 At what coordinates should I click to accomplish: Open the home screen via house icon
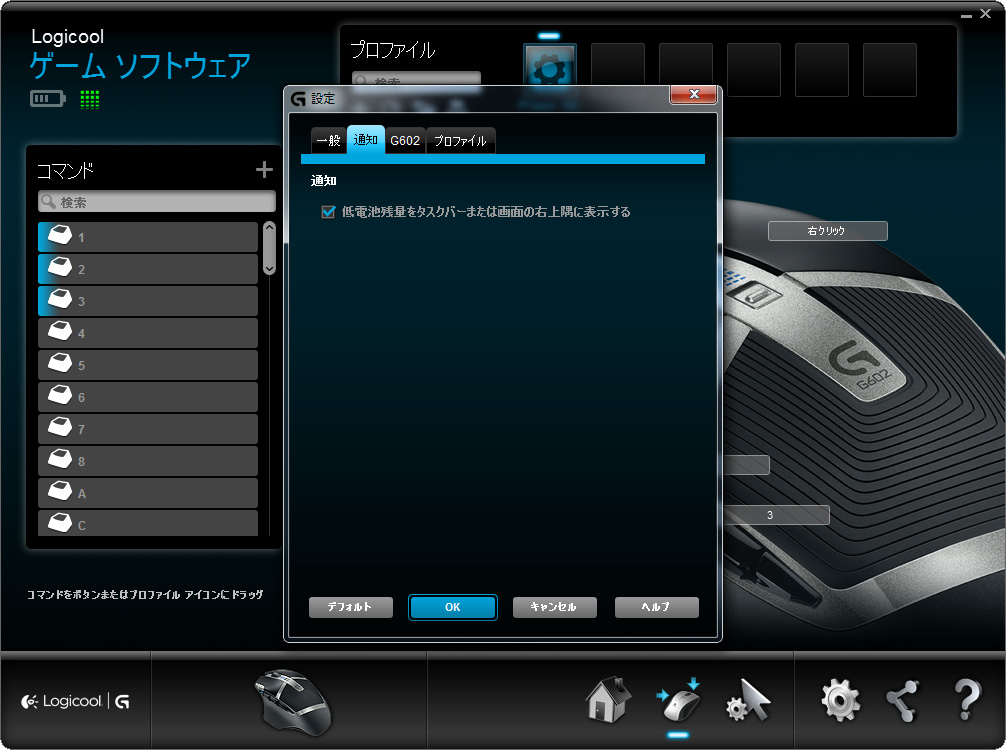pos(608,700)
